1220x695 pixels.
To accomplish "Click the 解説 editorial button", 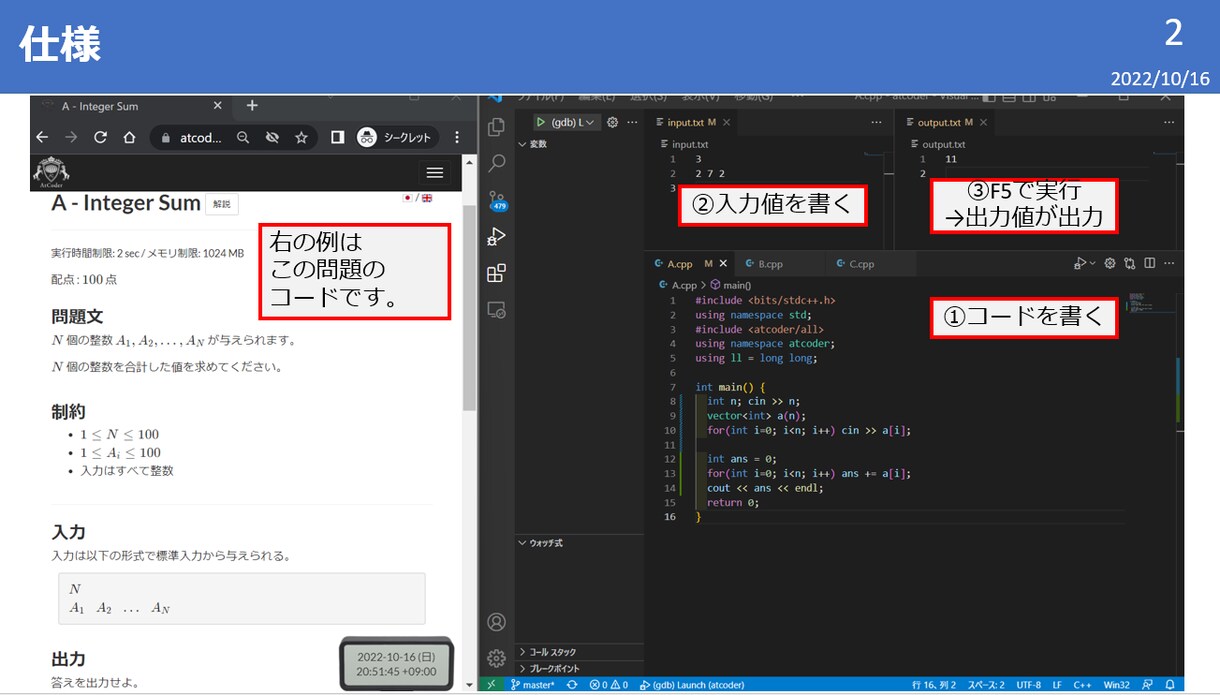I will 221,204.
